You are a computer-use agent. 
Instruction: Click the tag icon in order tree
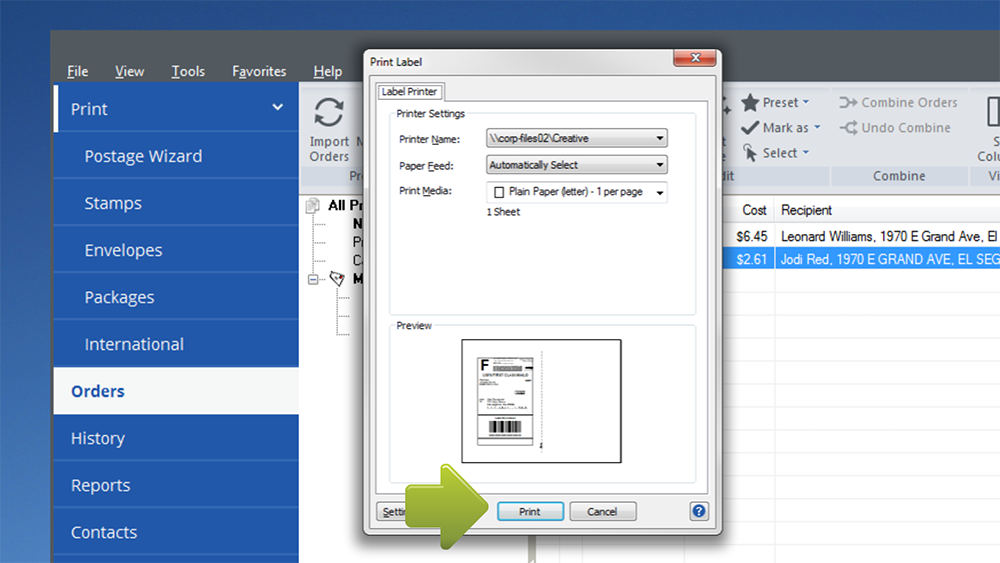coord(337,279)
